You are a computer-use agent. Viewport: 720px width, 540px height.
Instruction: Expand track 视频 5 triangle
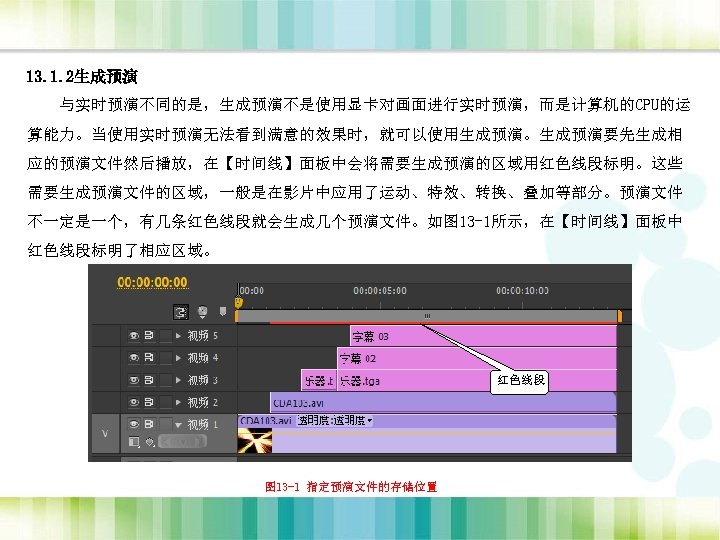click(x=178, y=336)
